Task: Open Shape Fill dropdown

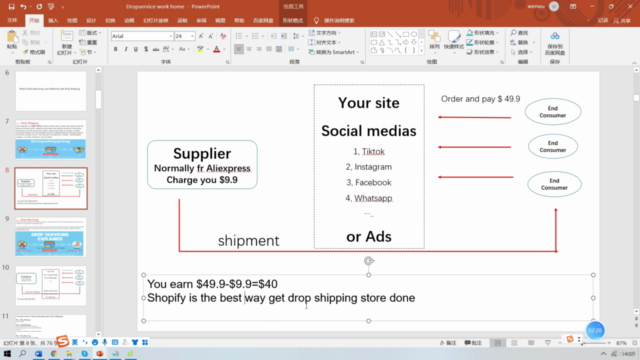Action: [x=483, y=33]
